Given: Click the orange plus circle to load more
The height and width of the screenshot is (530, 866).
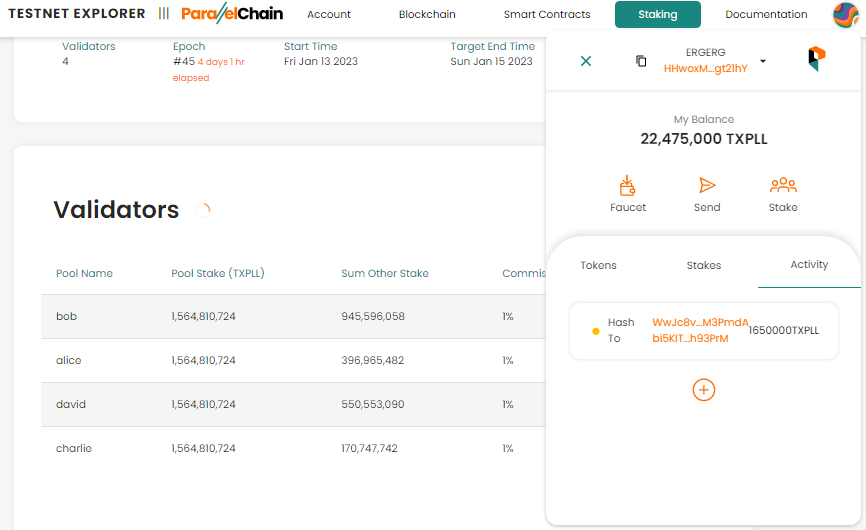Looking at the screenshot, I should [704, 390].
